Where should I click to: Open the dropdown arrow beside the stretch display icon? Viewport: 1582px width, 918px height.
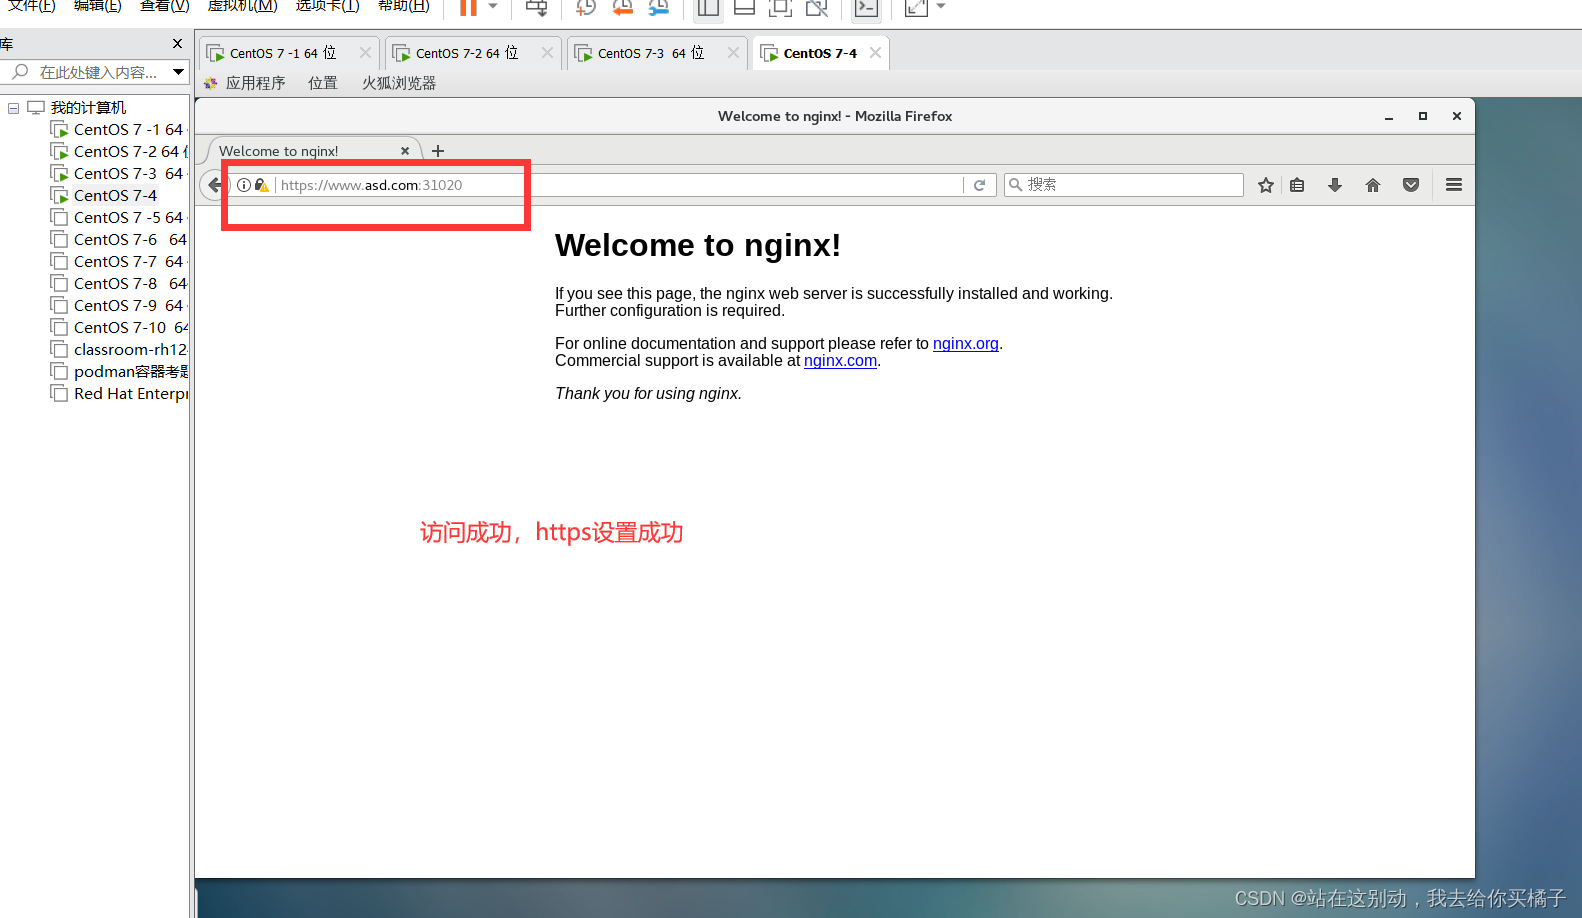(941, 6)
